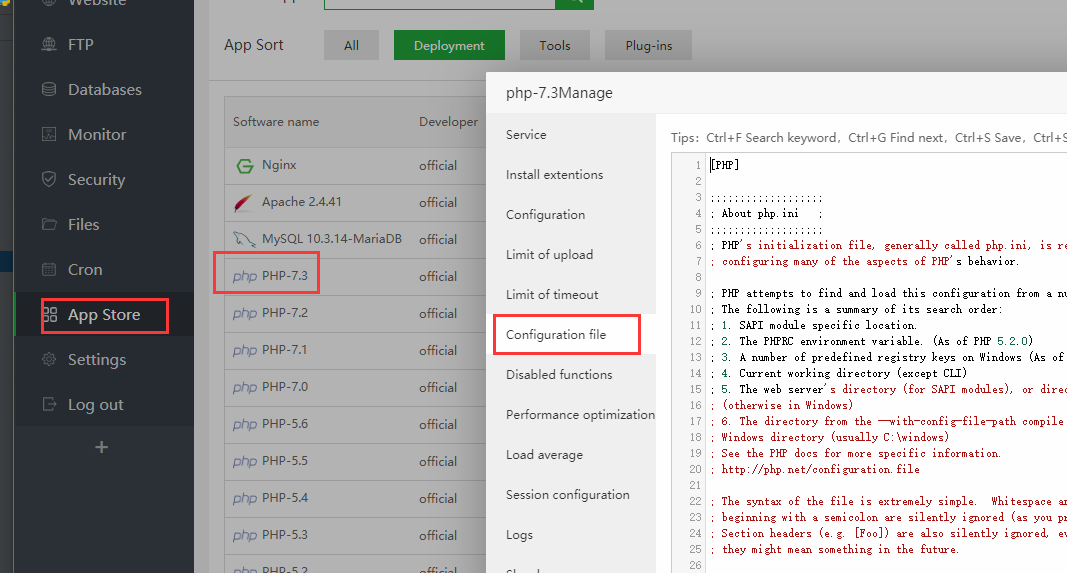Select the Plug-ins app category

click(648, 45)
